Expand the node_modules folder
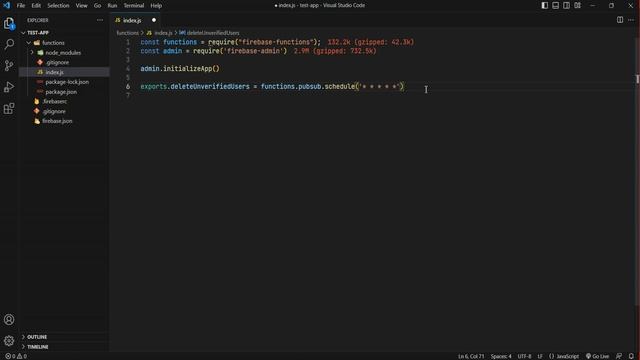640x360 pixels. click(x=63, y=53)
